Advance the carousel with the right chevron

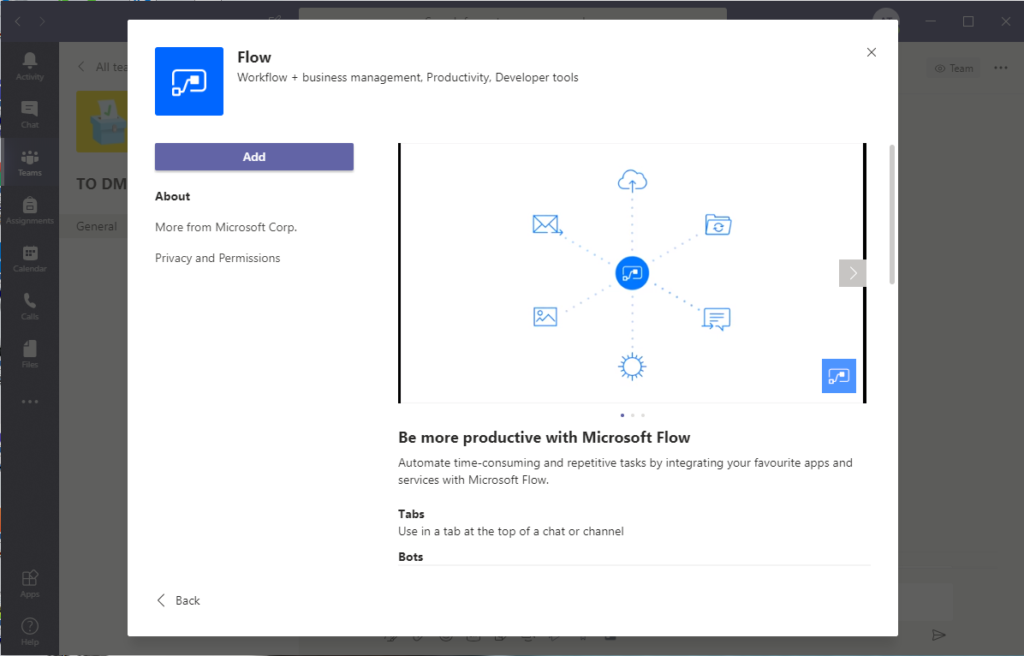point(852,272)
